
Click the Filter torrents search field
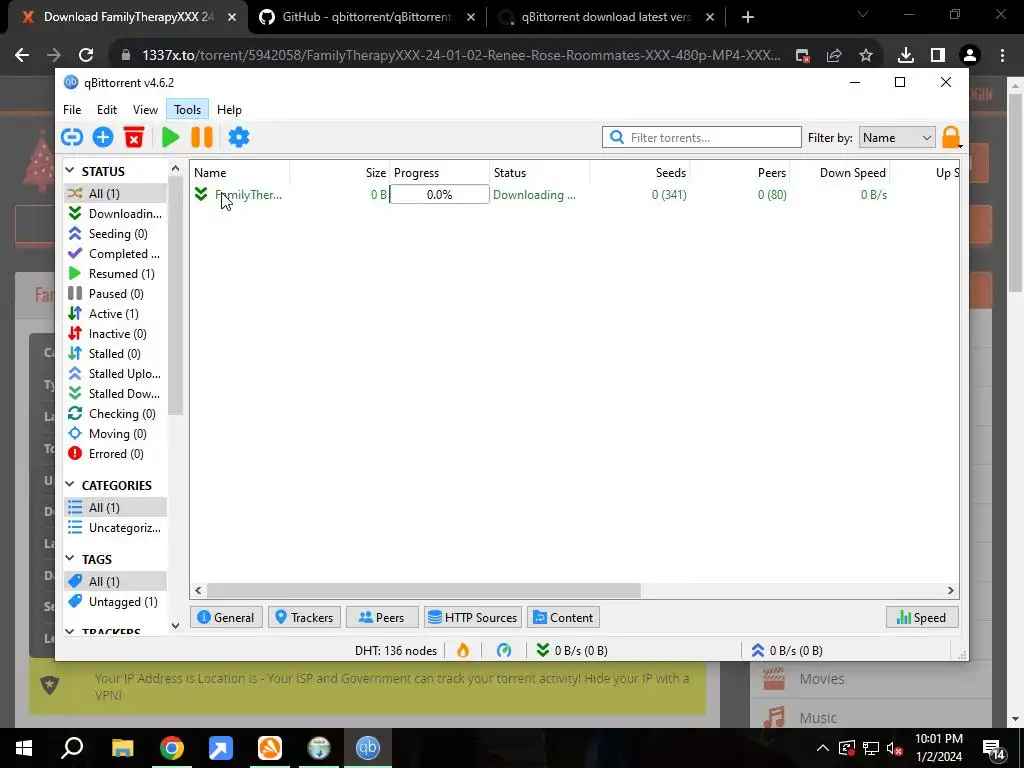(x=701, y=137)
